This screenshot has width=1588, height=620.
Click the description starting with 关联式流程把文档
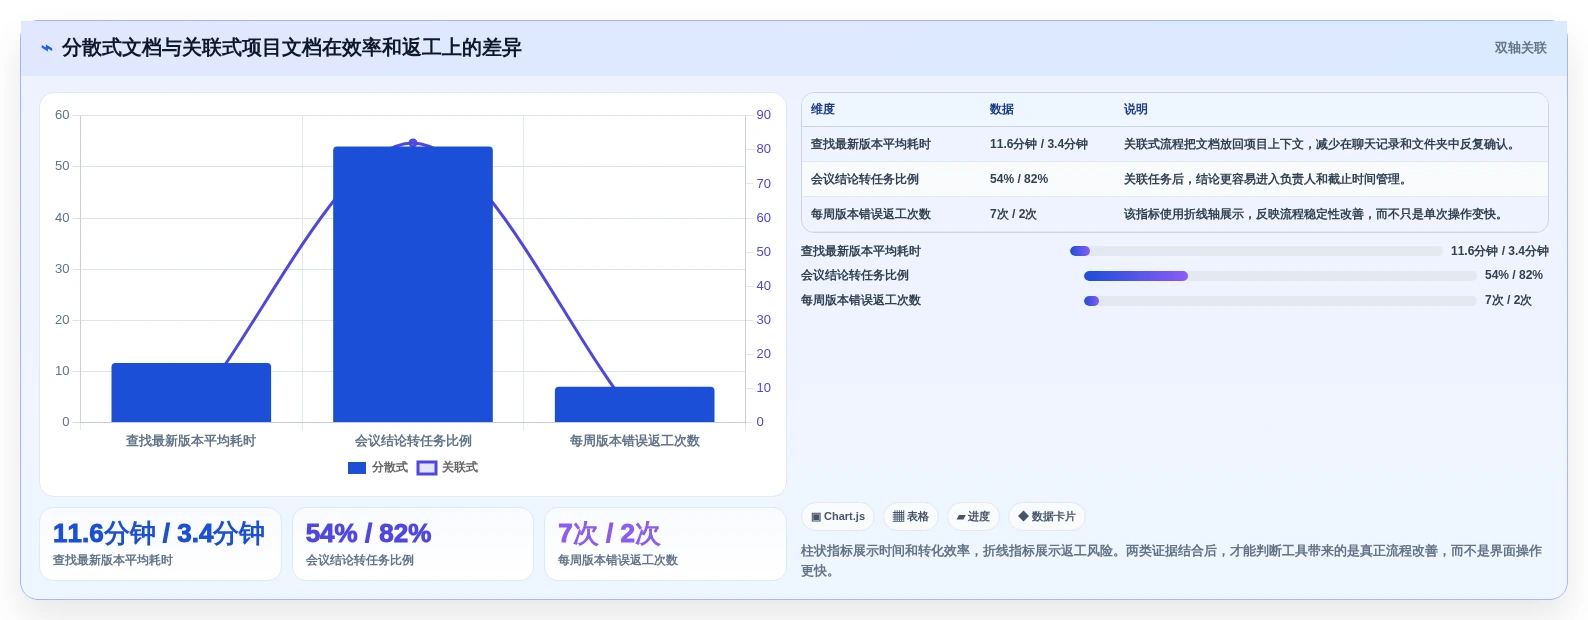coord(1321,144)
